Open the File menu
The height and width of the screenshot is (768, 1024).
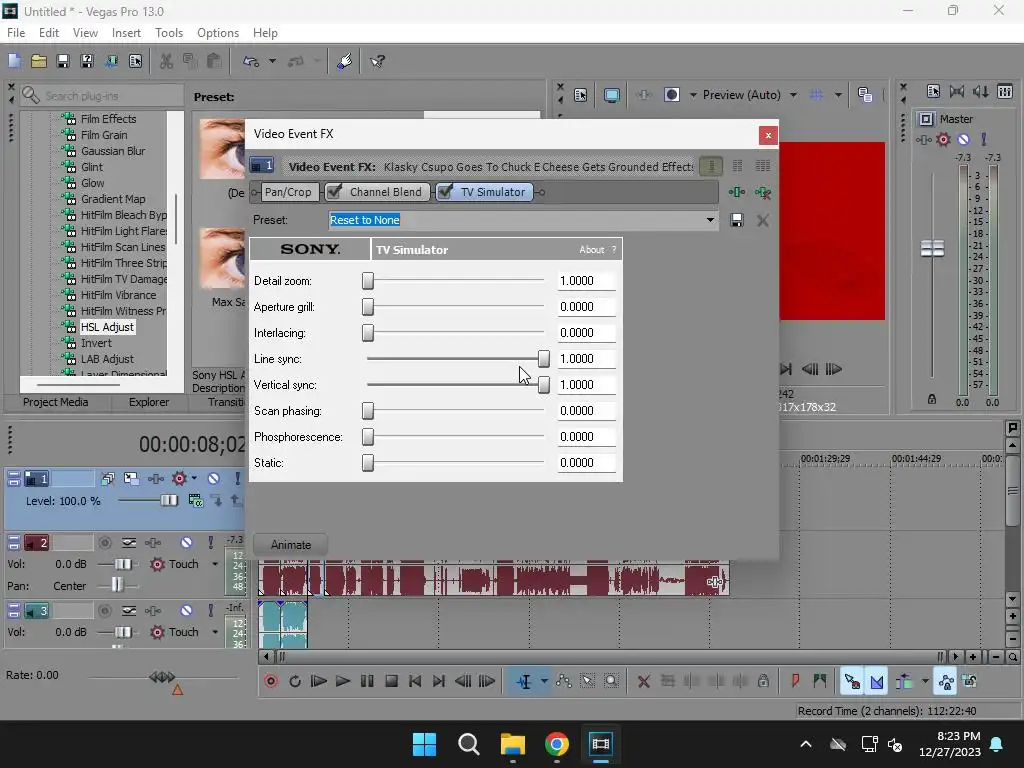point(16,33)
